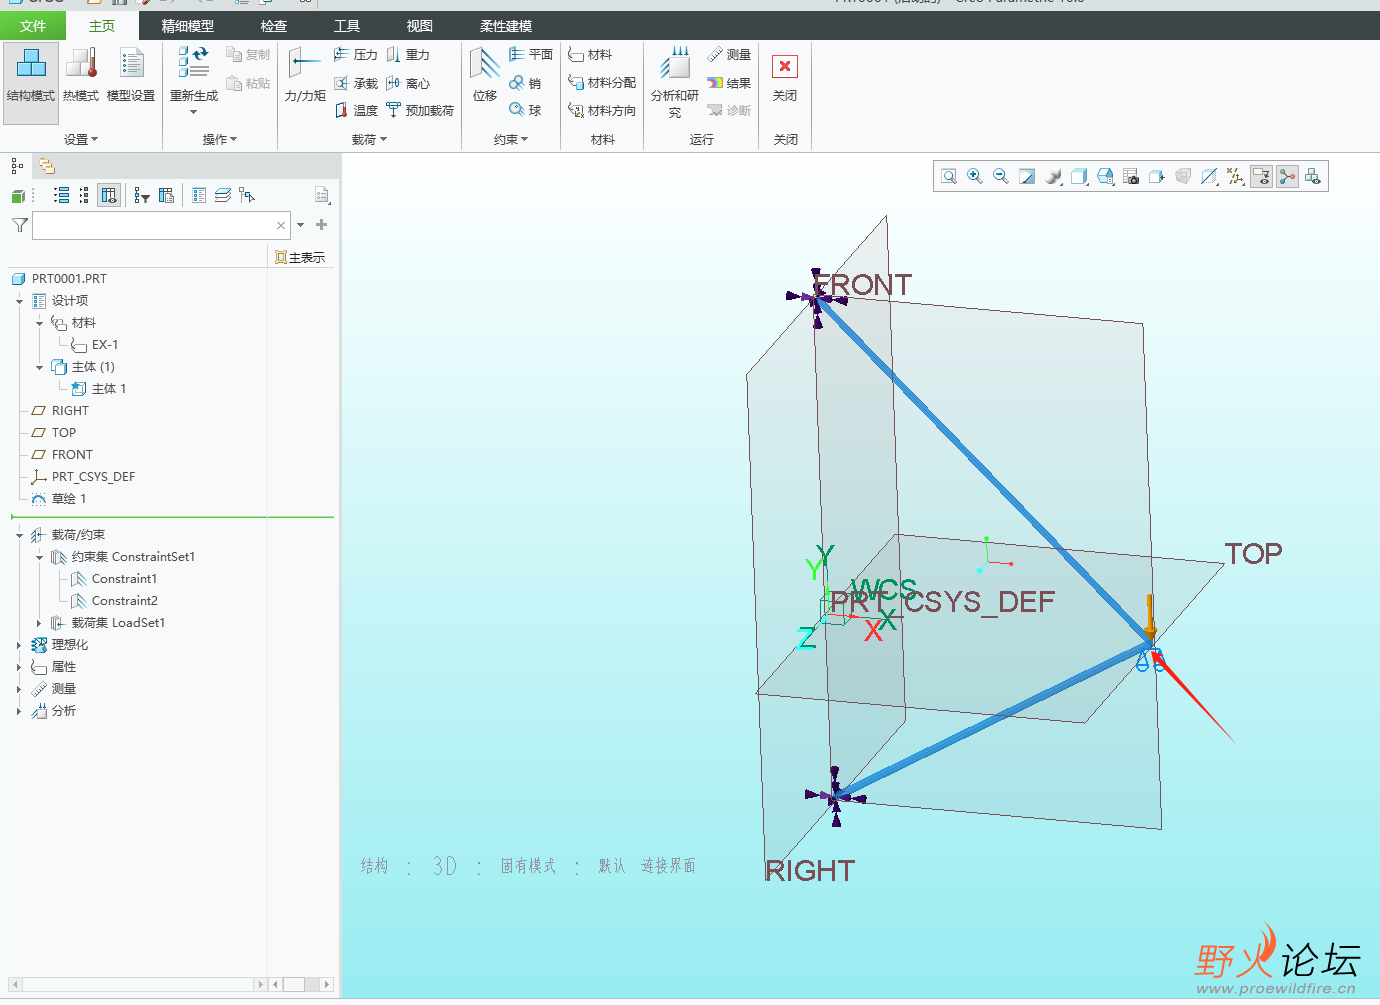The width and height of the screenshot is (1380, 1005).
Task: Open 分析和研究 analyses and studies
Action: (675, 80)
